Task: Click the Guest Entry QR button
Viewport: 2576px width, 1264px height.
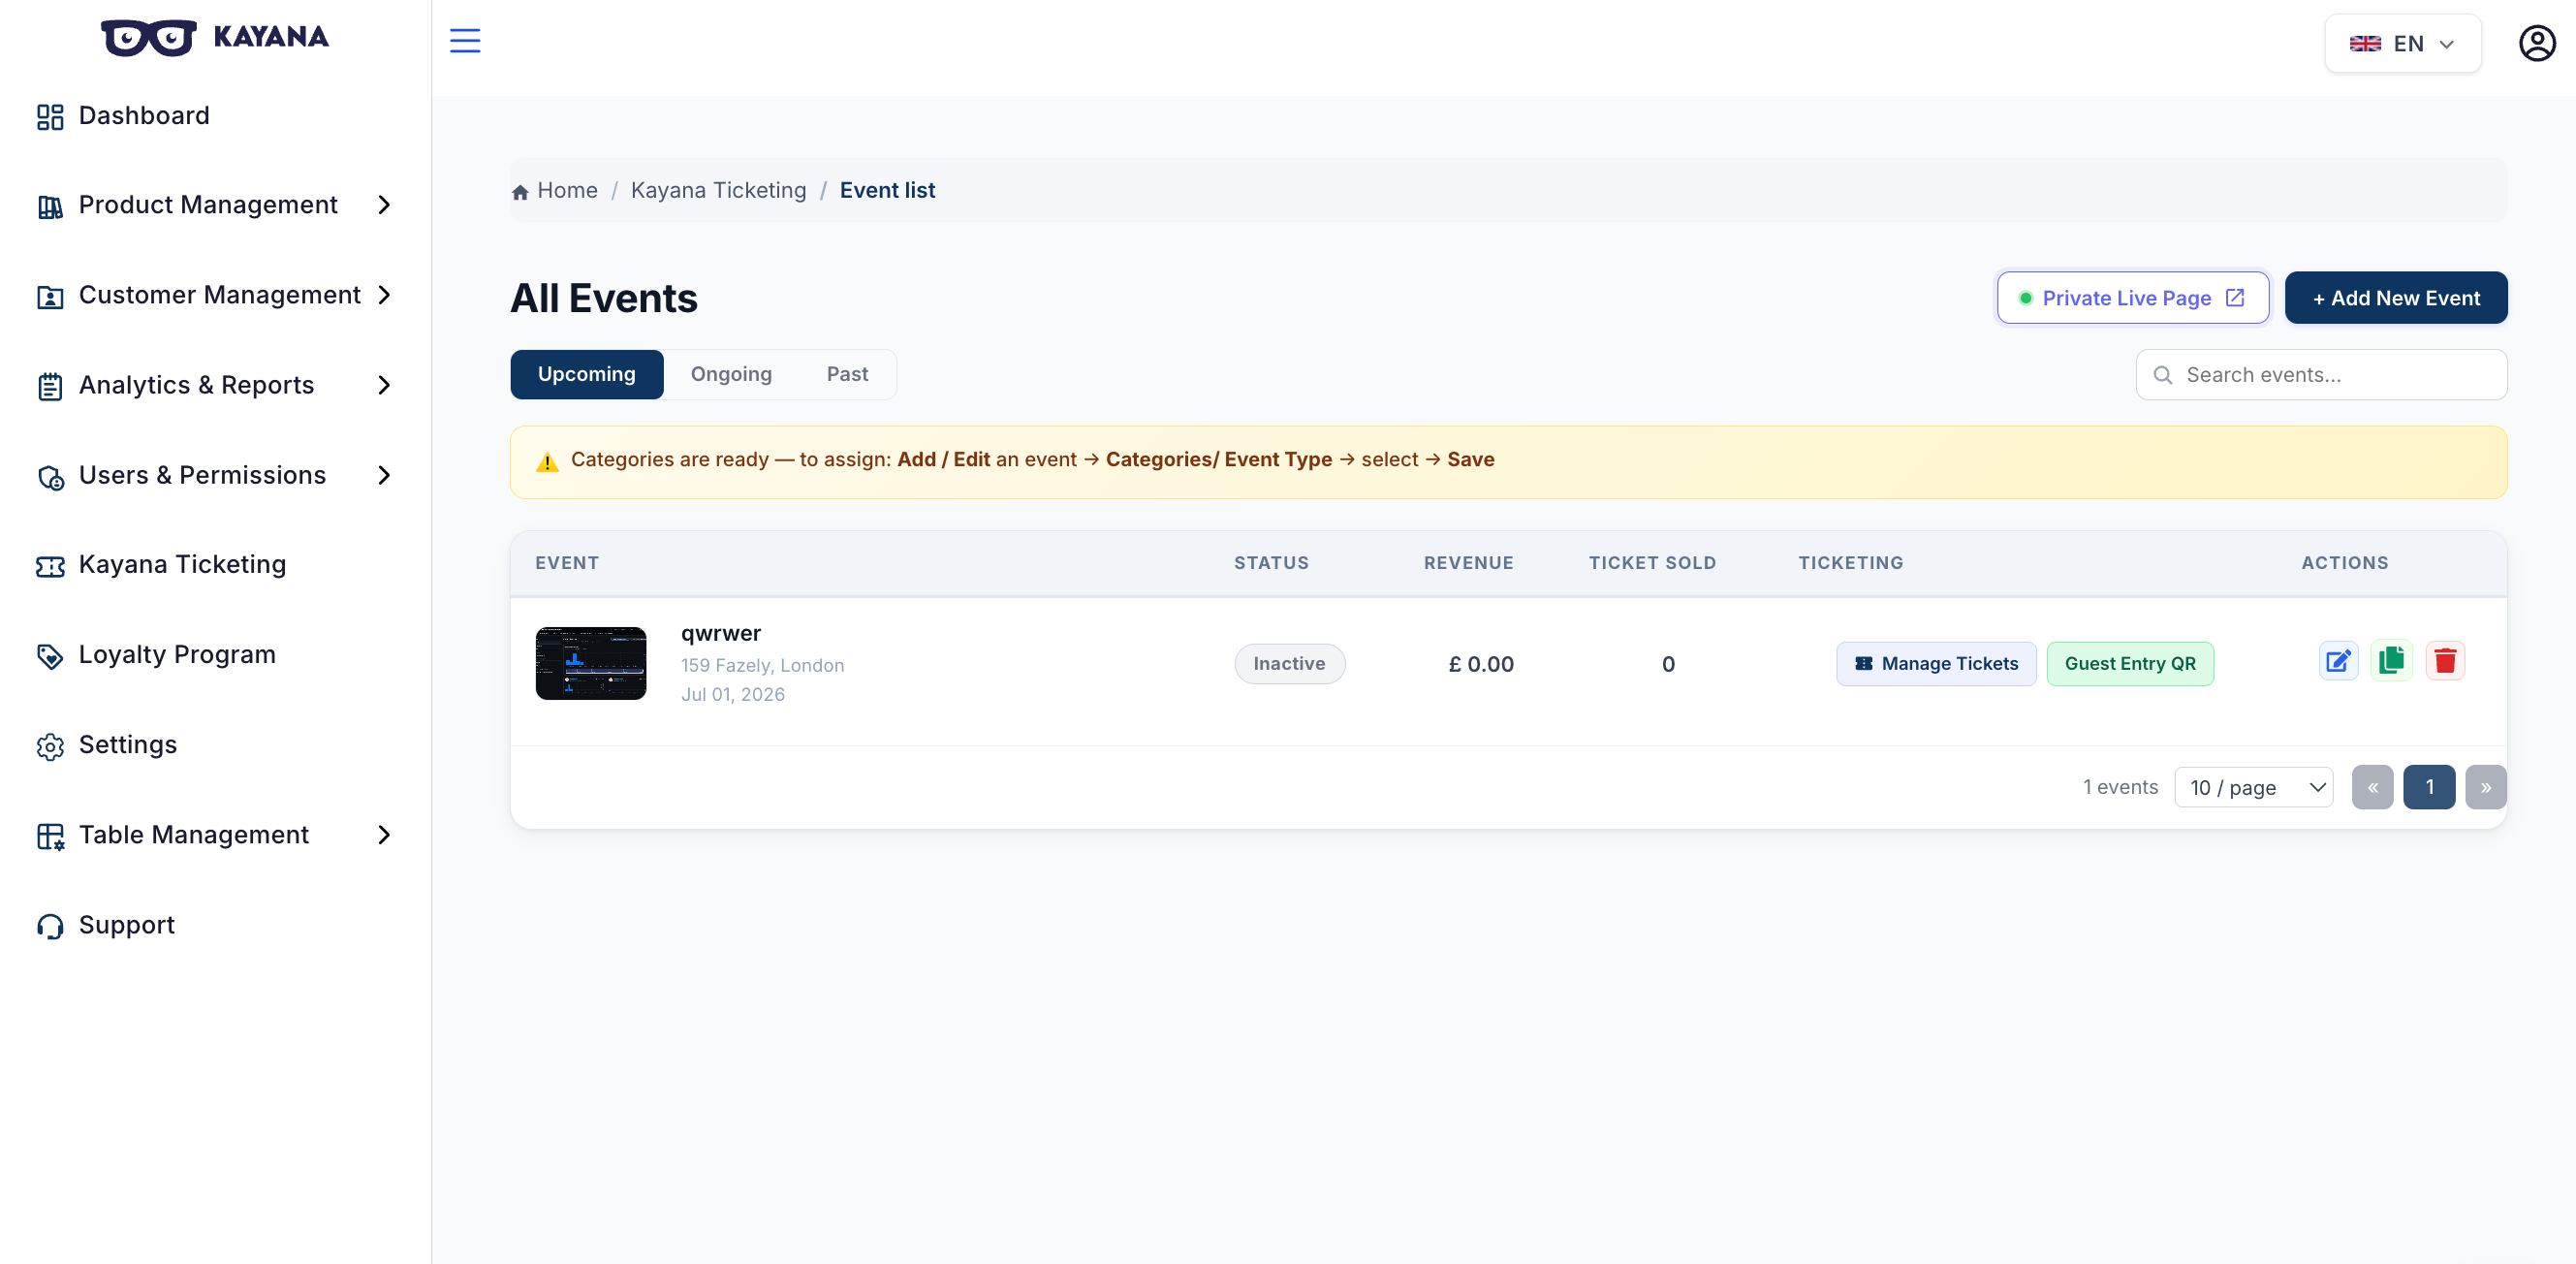Action: click(x=2130, y=663)
